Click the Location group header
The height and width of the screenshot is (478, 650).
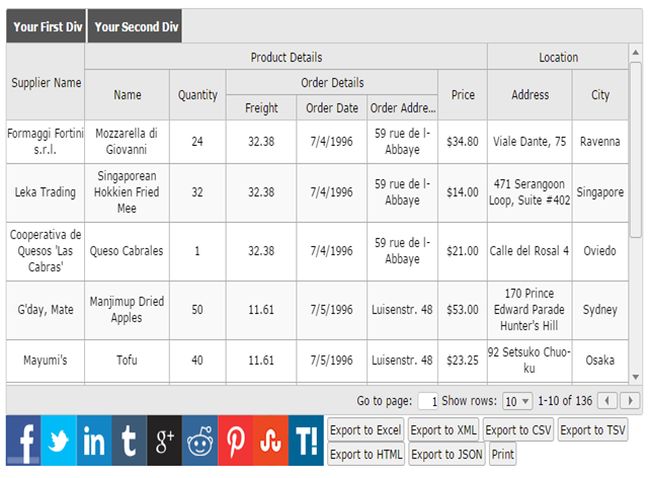[x=558, y=57]
